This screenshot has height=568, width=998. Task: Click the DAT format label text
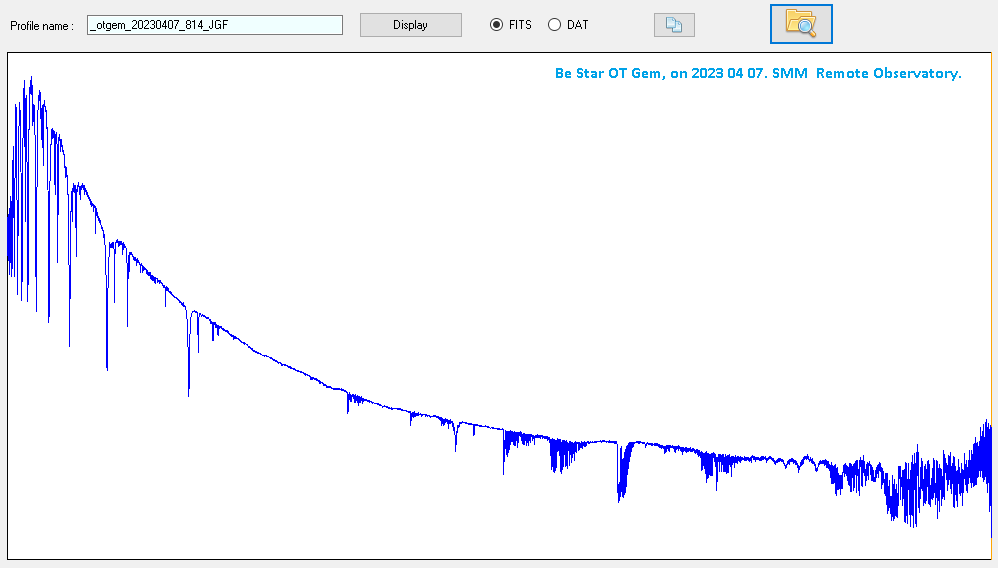[x=577, y=25]
